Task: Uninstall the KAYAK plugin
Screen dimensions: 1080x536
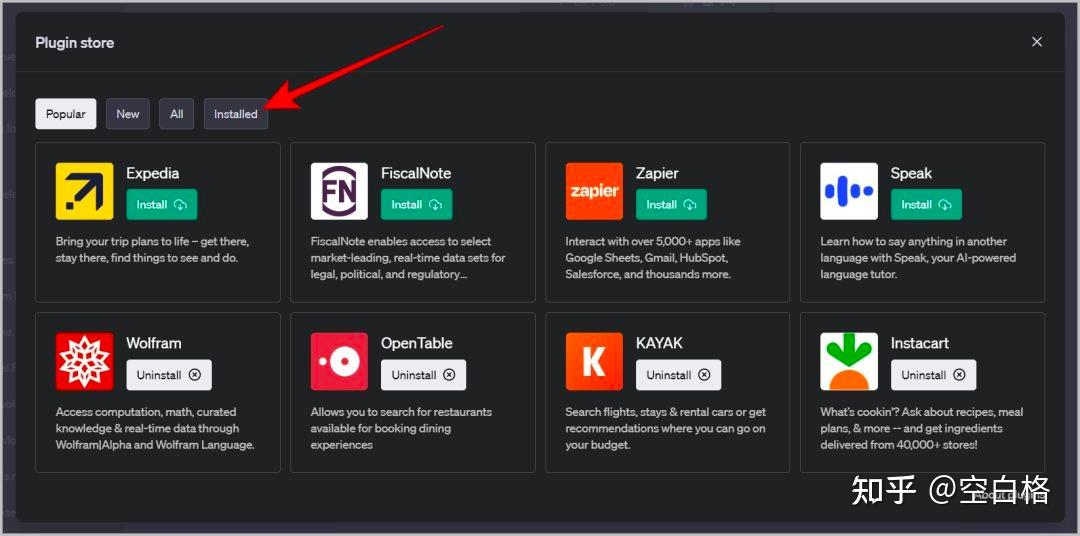Action: pos(678,375)
